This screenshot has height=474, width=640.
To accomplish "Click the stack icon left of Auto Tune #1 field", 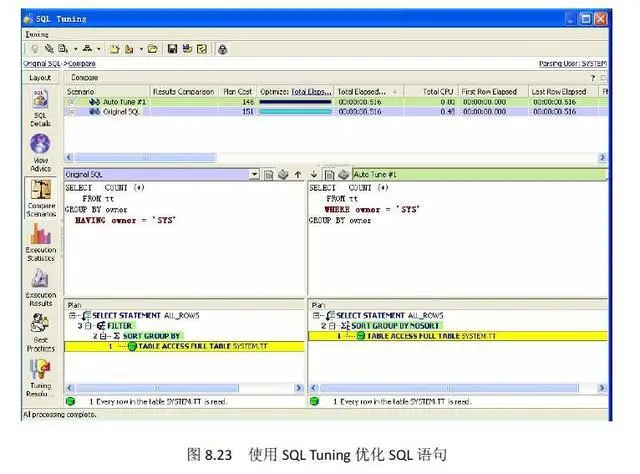I will (344, 174).
